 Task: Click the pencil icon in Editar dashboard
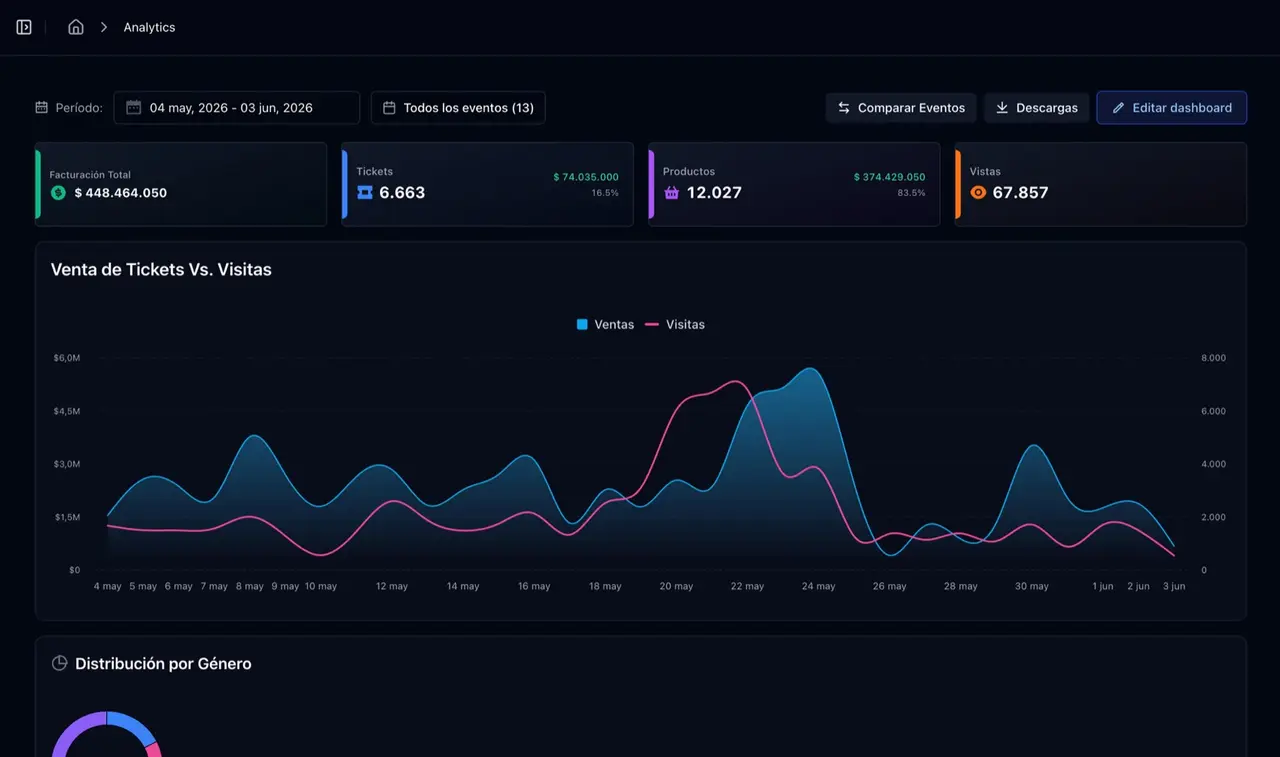(x=1118, y=108)
